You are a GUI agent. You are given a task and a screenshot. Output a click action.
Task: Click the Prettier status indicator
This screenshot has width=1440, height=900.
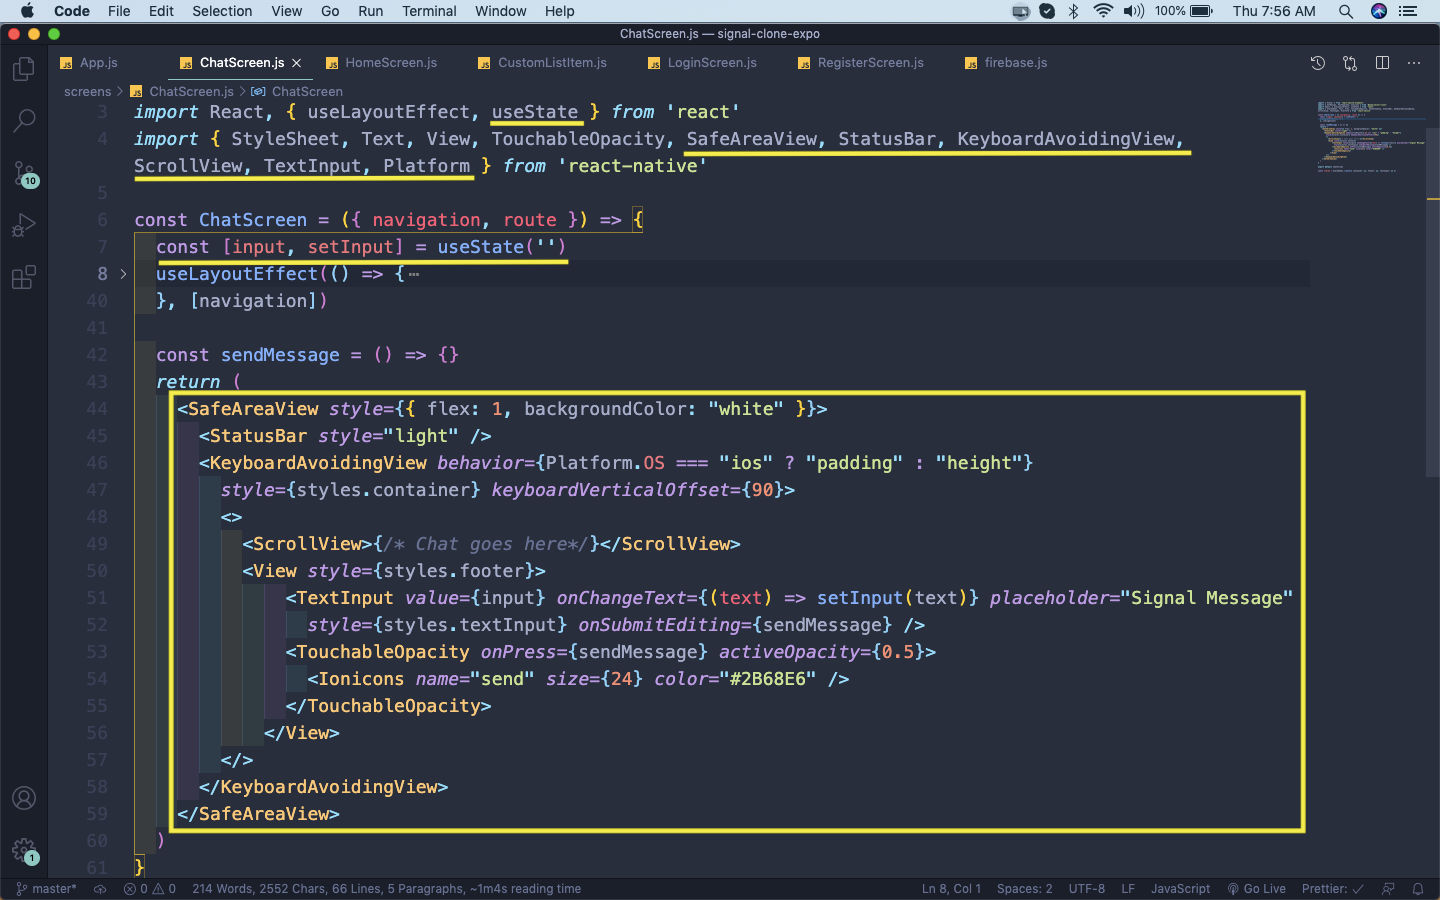click(1333, 889)
